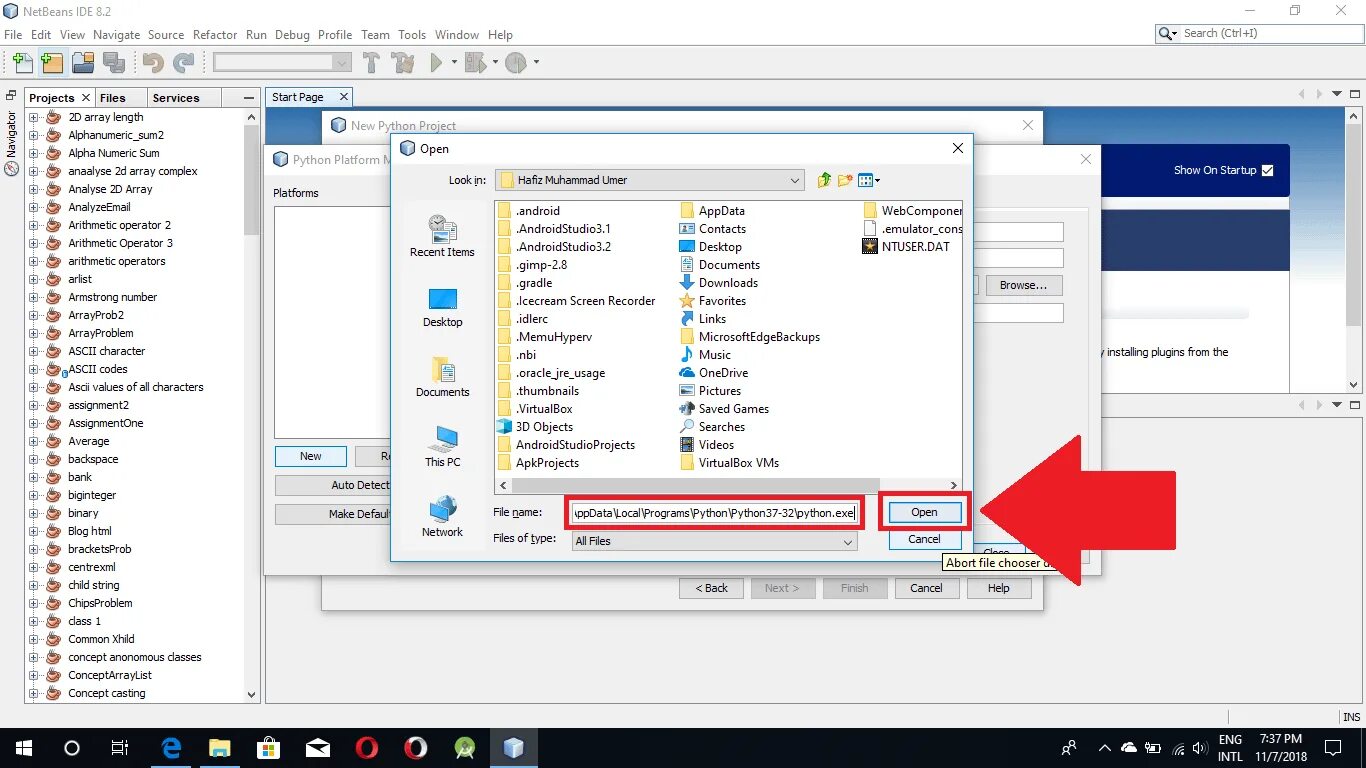Click Cancel in New Python Project wizard
Image resolution: width=1366 pixels, height=768 pixels.
click(926, 588)
